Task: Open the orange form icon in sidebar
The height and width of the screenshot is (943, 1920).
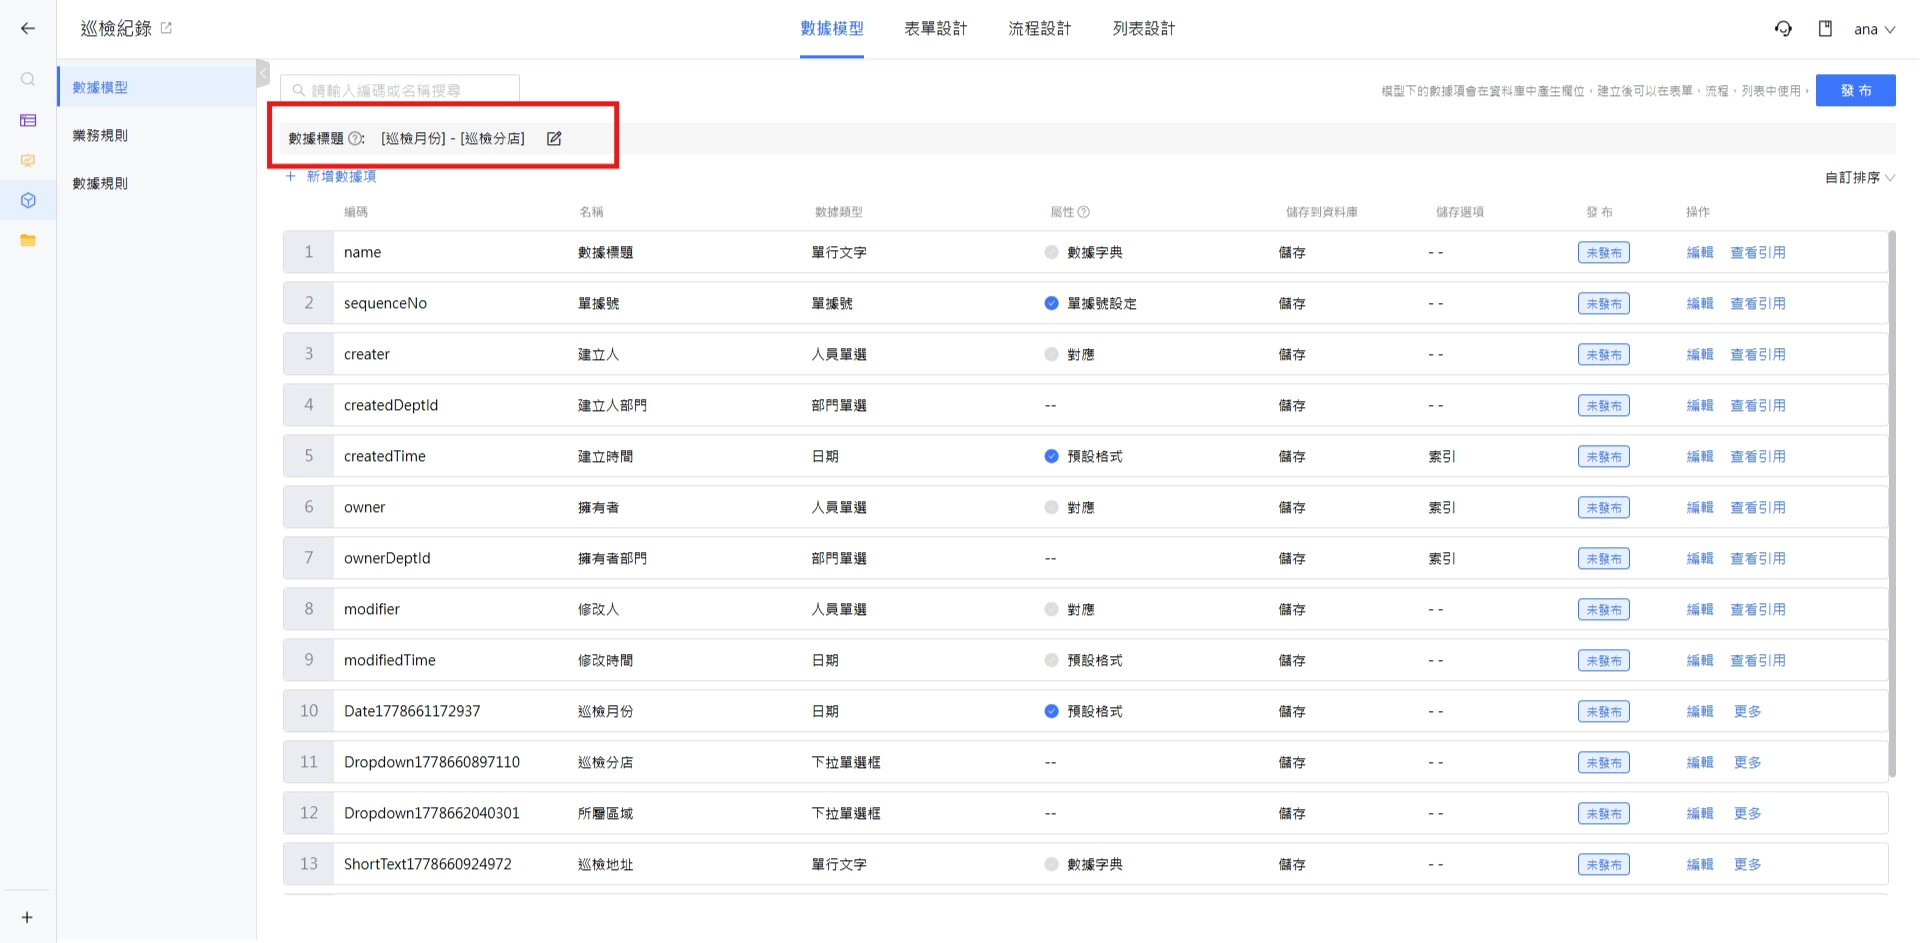Action: [x=28, y=160]
